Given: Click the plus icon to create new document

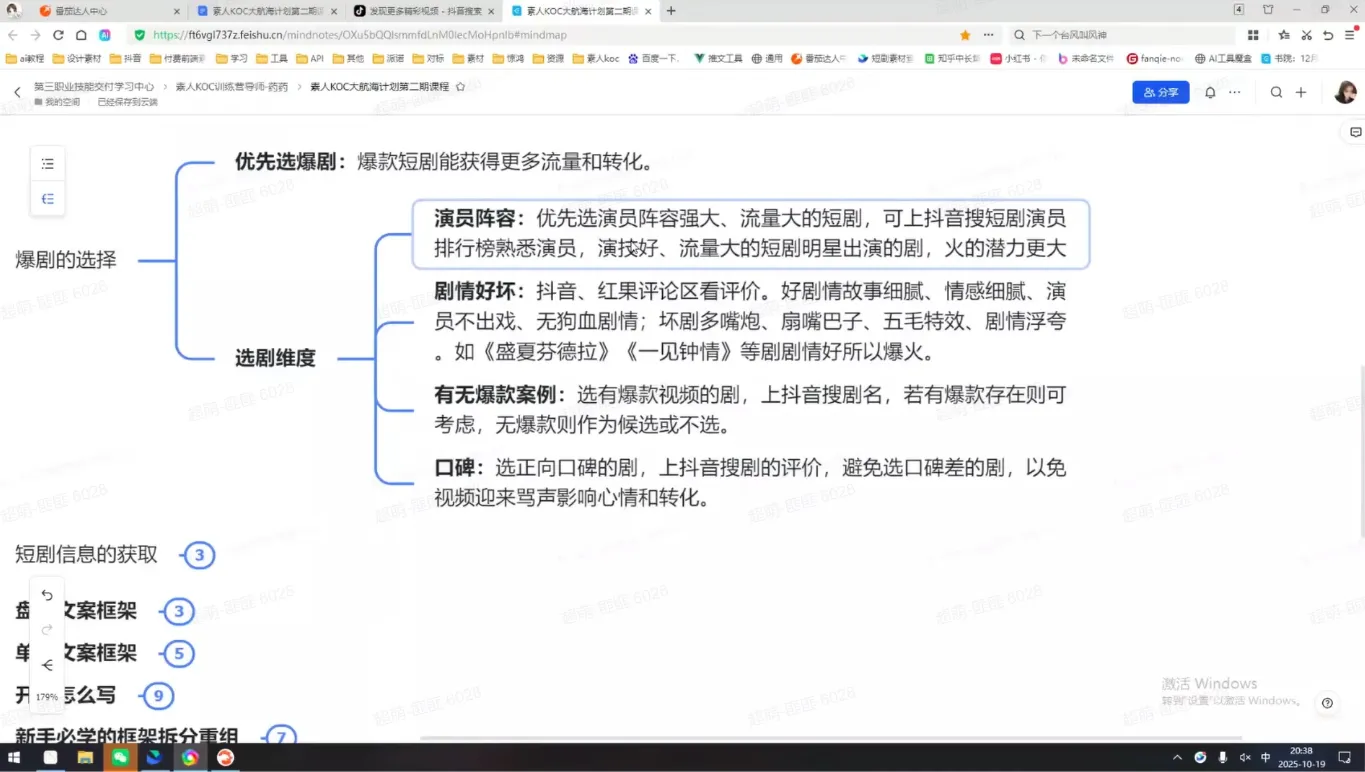Looking at the screenshot, I should pyautogui.click(x=1301, y=91).
